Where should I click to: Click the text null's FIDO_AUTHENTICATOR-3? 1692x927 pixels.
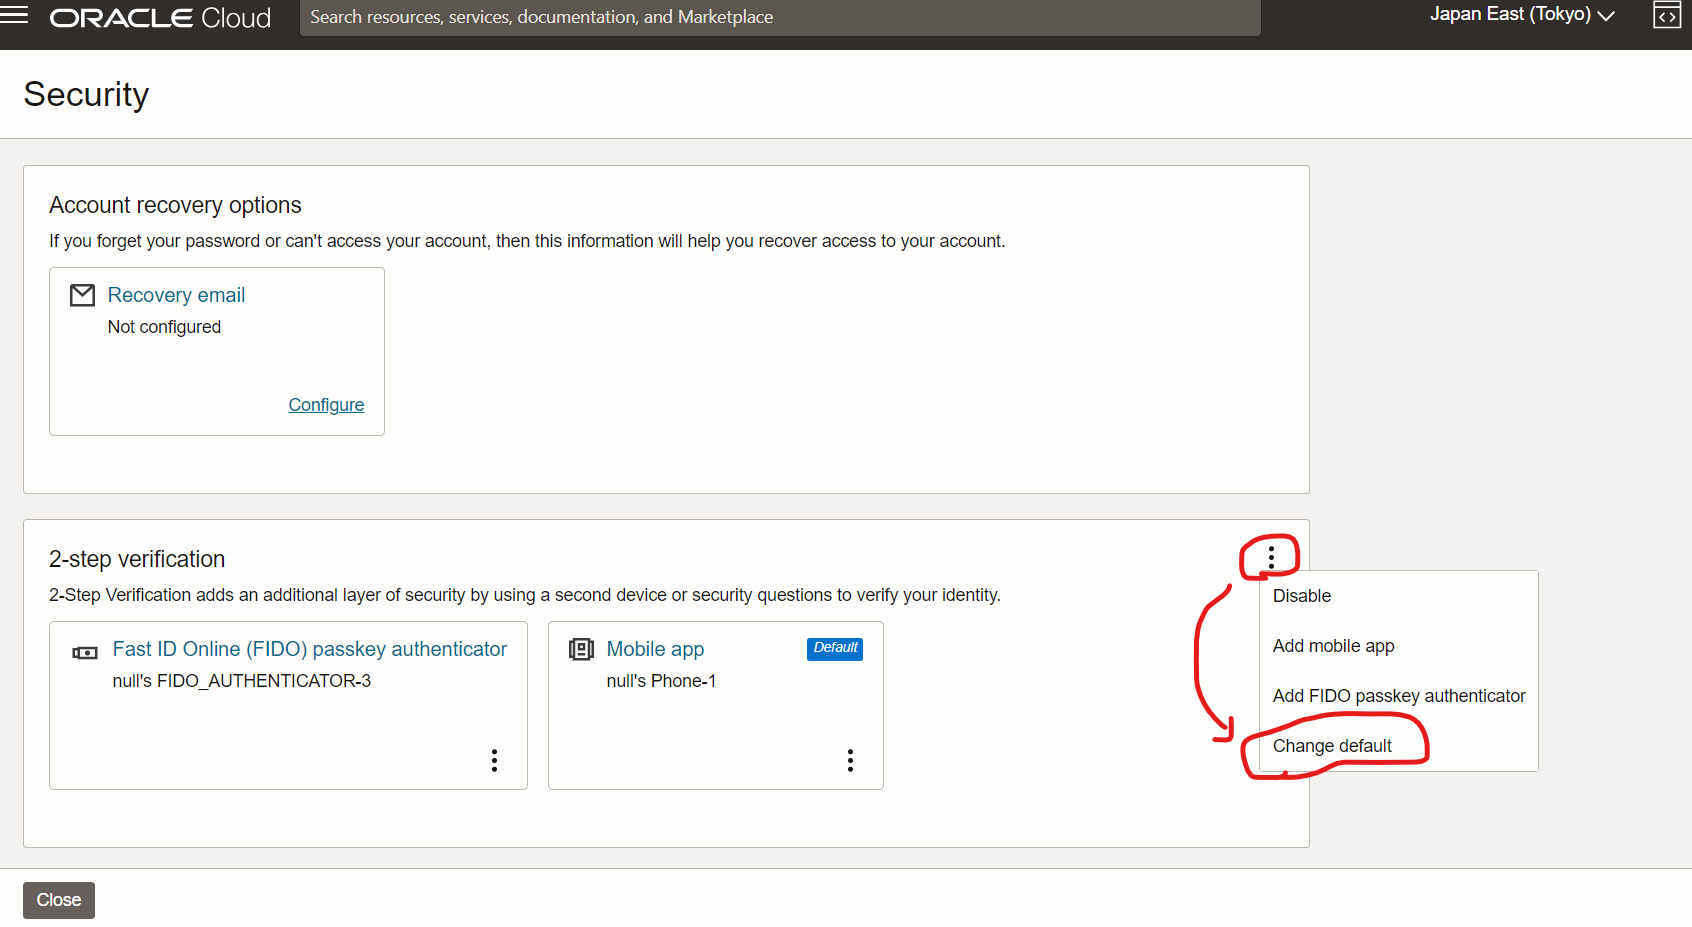click(x=242, y=681)
